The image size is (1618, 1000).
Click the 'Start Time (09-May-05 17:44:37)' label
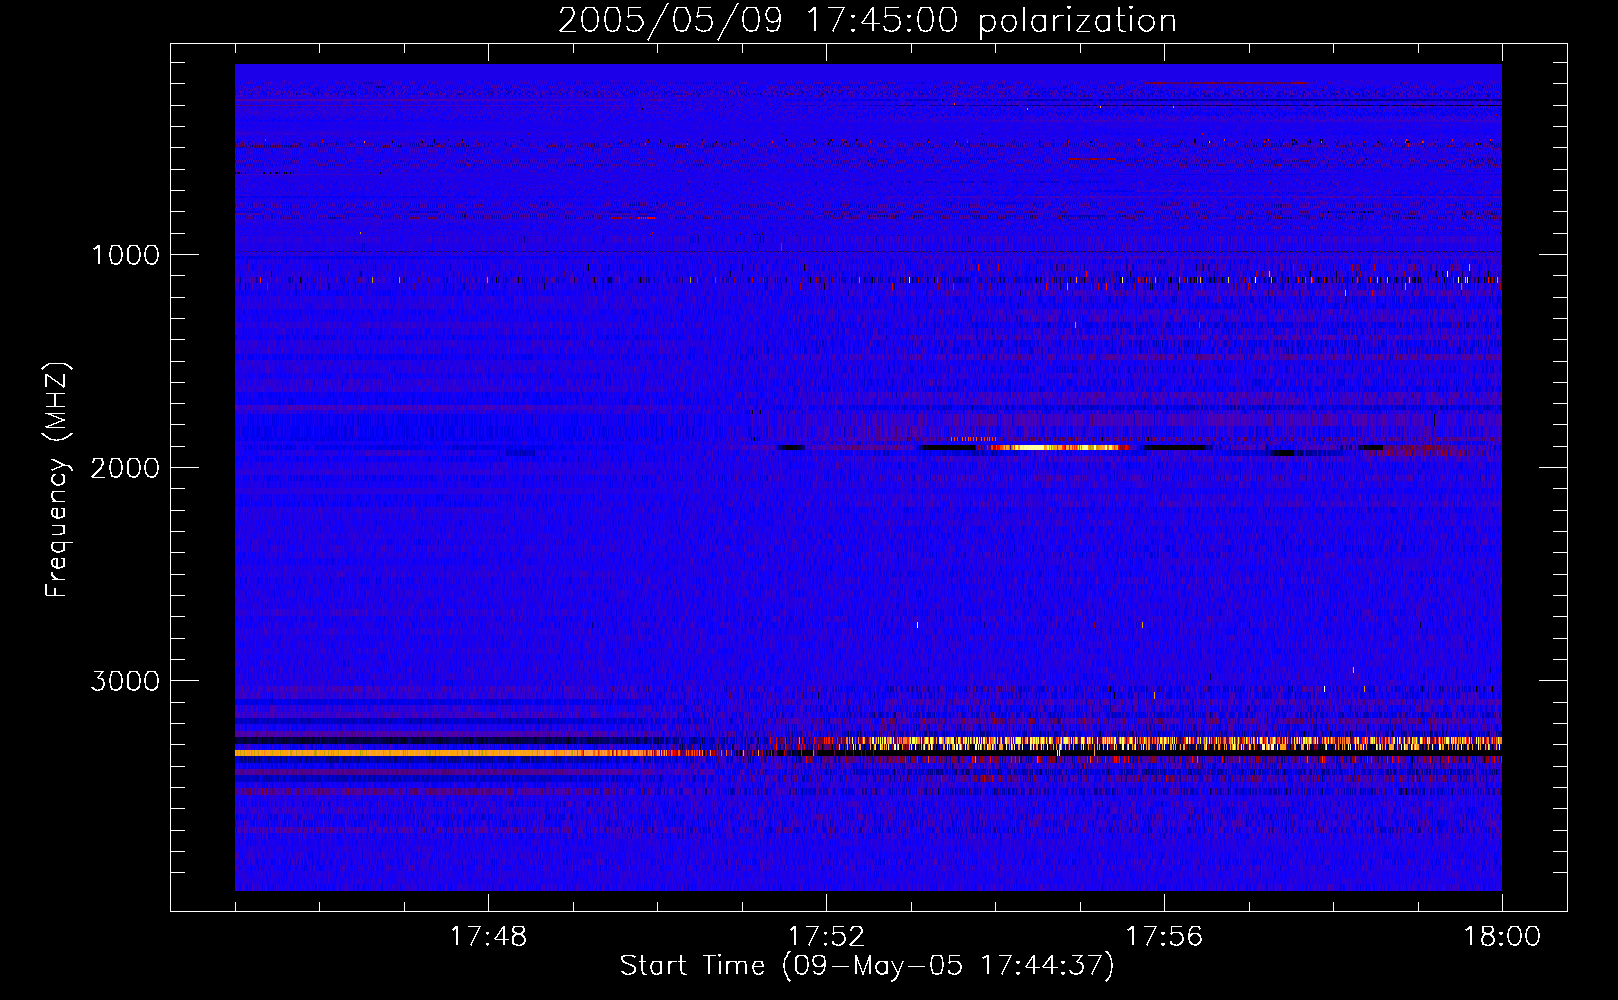[x=867, y=966]
